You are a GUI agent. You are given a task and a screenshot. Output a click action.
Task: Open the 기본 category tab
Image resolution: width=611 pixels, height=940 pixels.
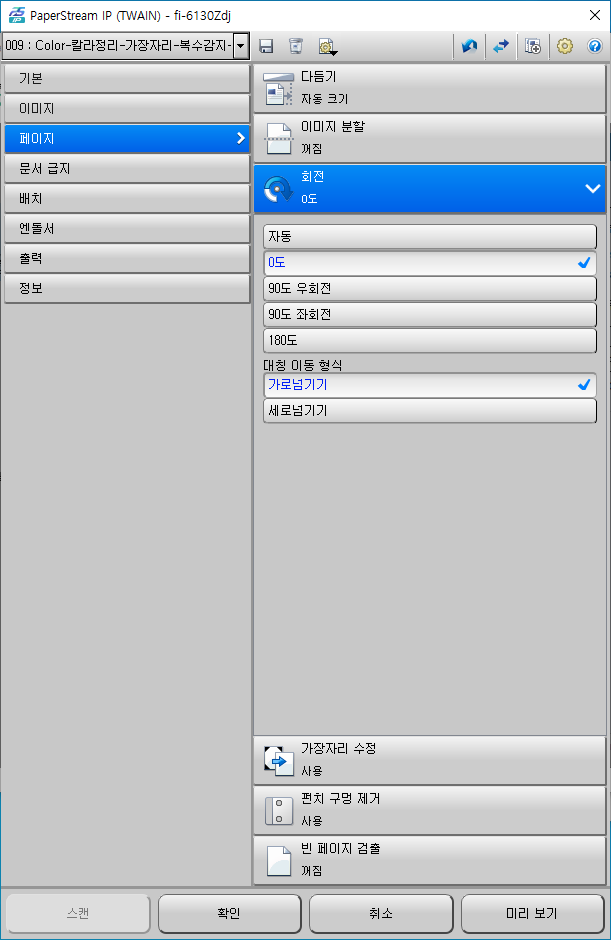pos(127,79)
